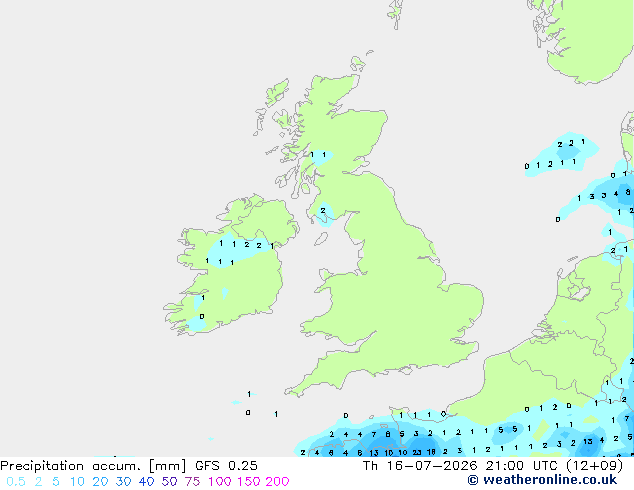Click the 'GFS 0.25' model label

point(226,466)
